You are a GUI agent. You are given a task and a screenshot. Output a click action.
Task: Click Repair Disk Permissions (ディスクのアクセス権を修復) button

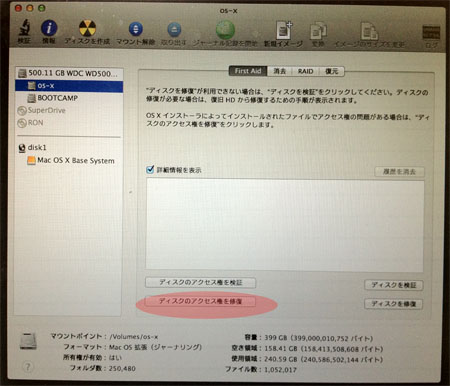tap(200, 301)
